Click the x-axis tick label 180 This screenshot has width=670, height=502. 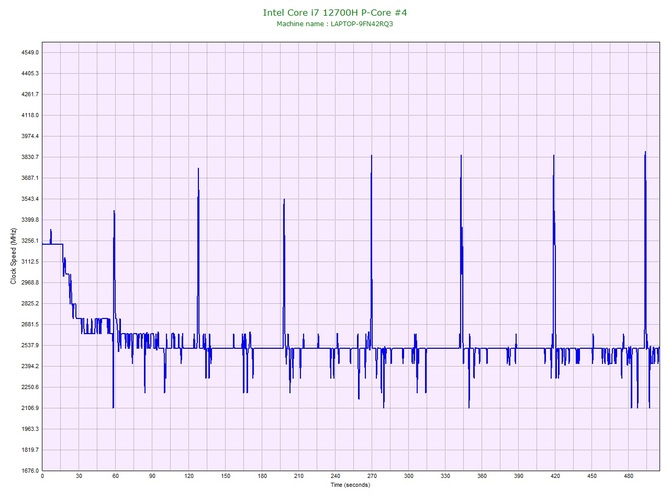tap(262, 476)
